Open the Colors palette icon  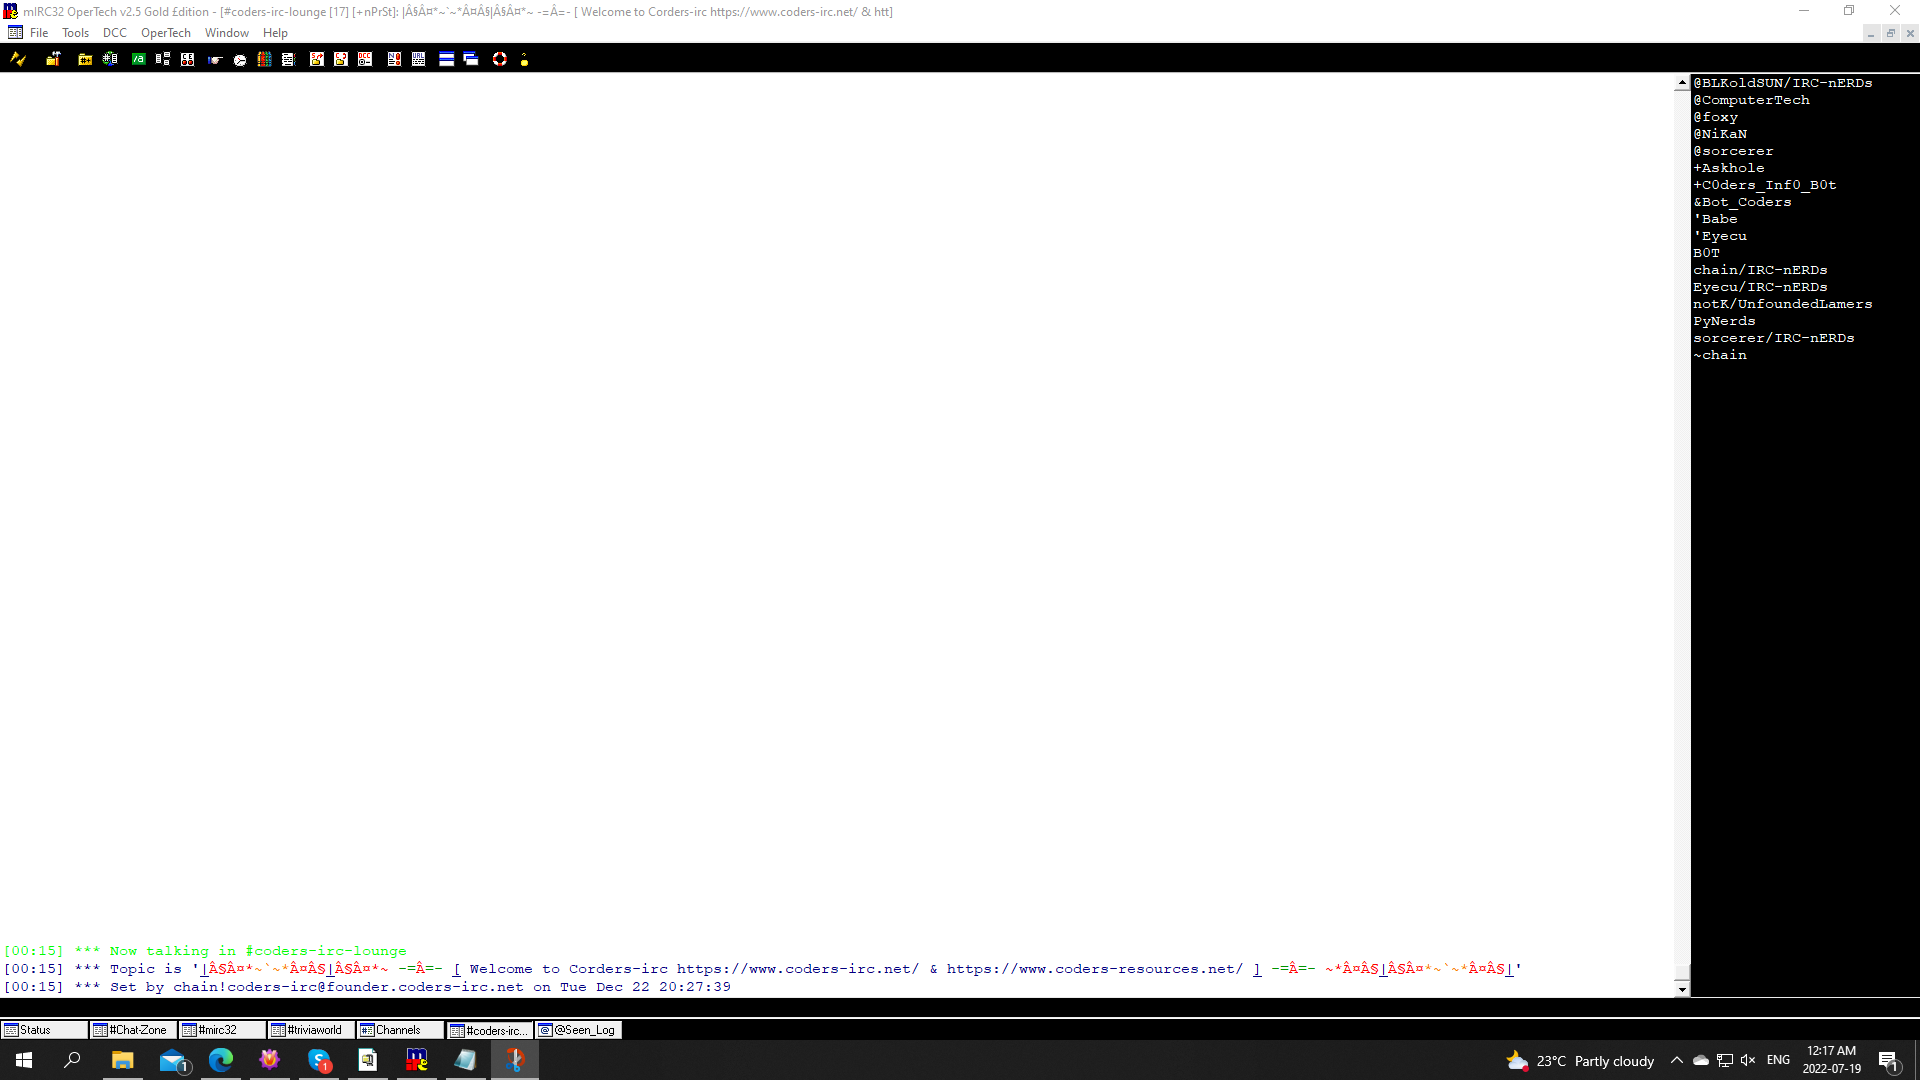point(264,59)
